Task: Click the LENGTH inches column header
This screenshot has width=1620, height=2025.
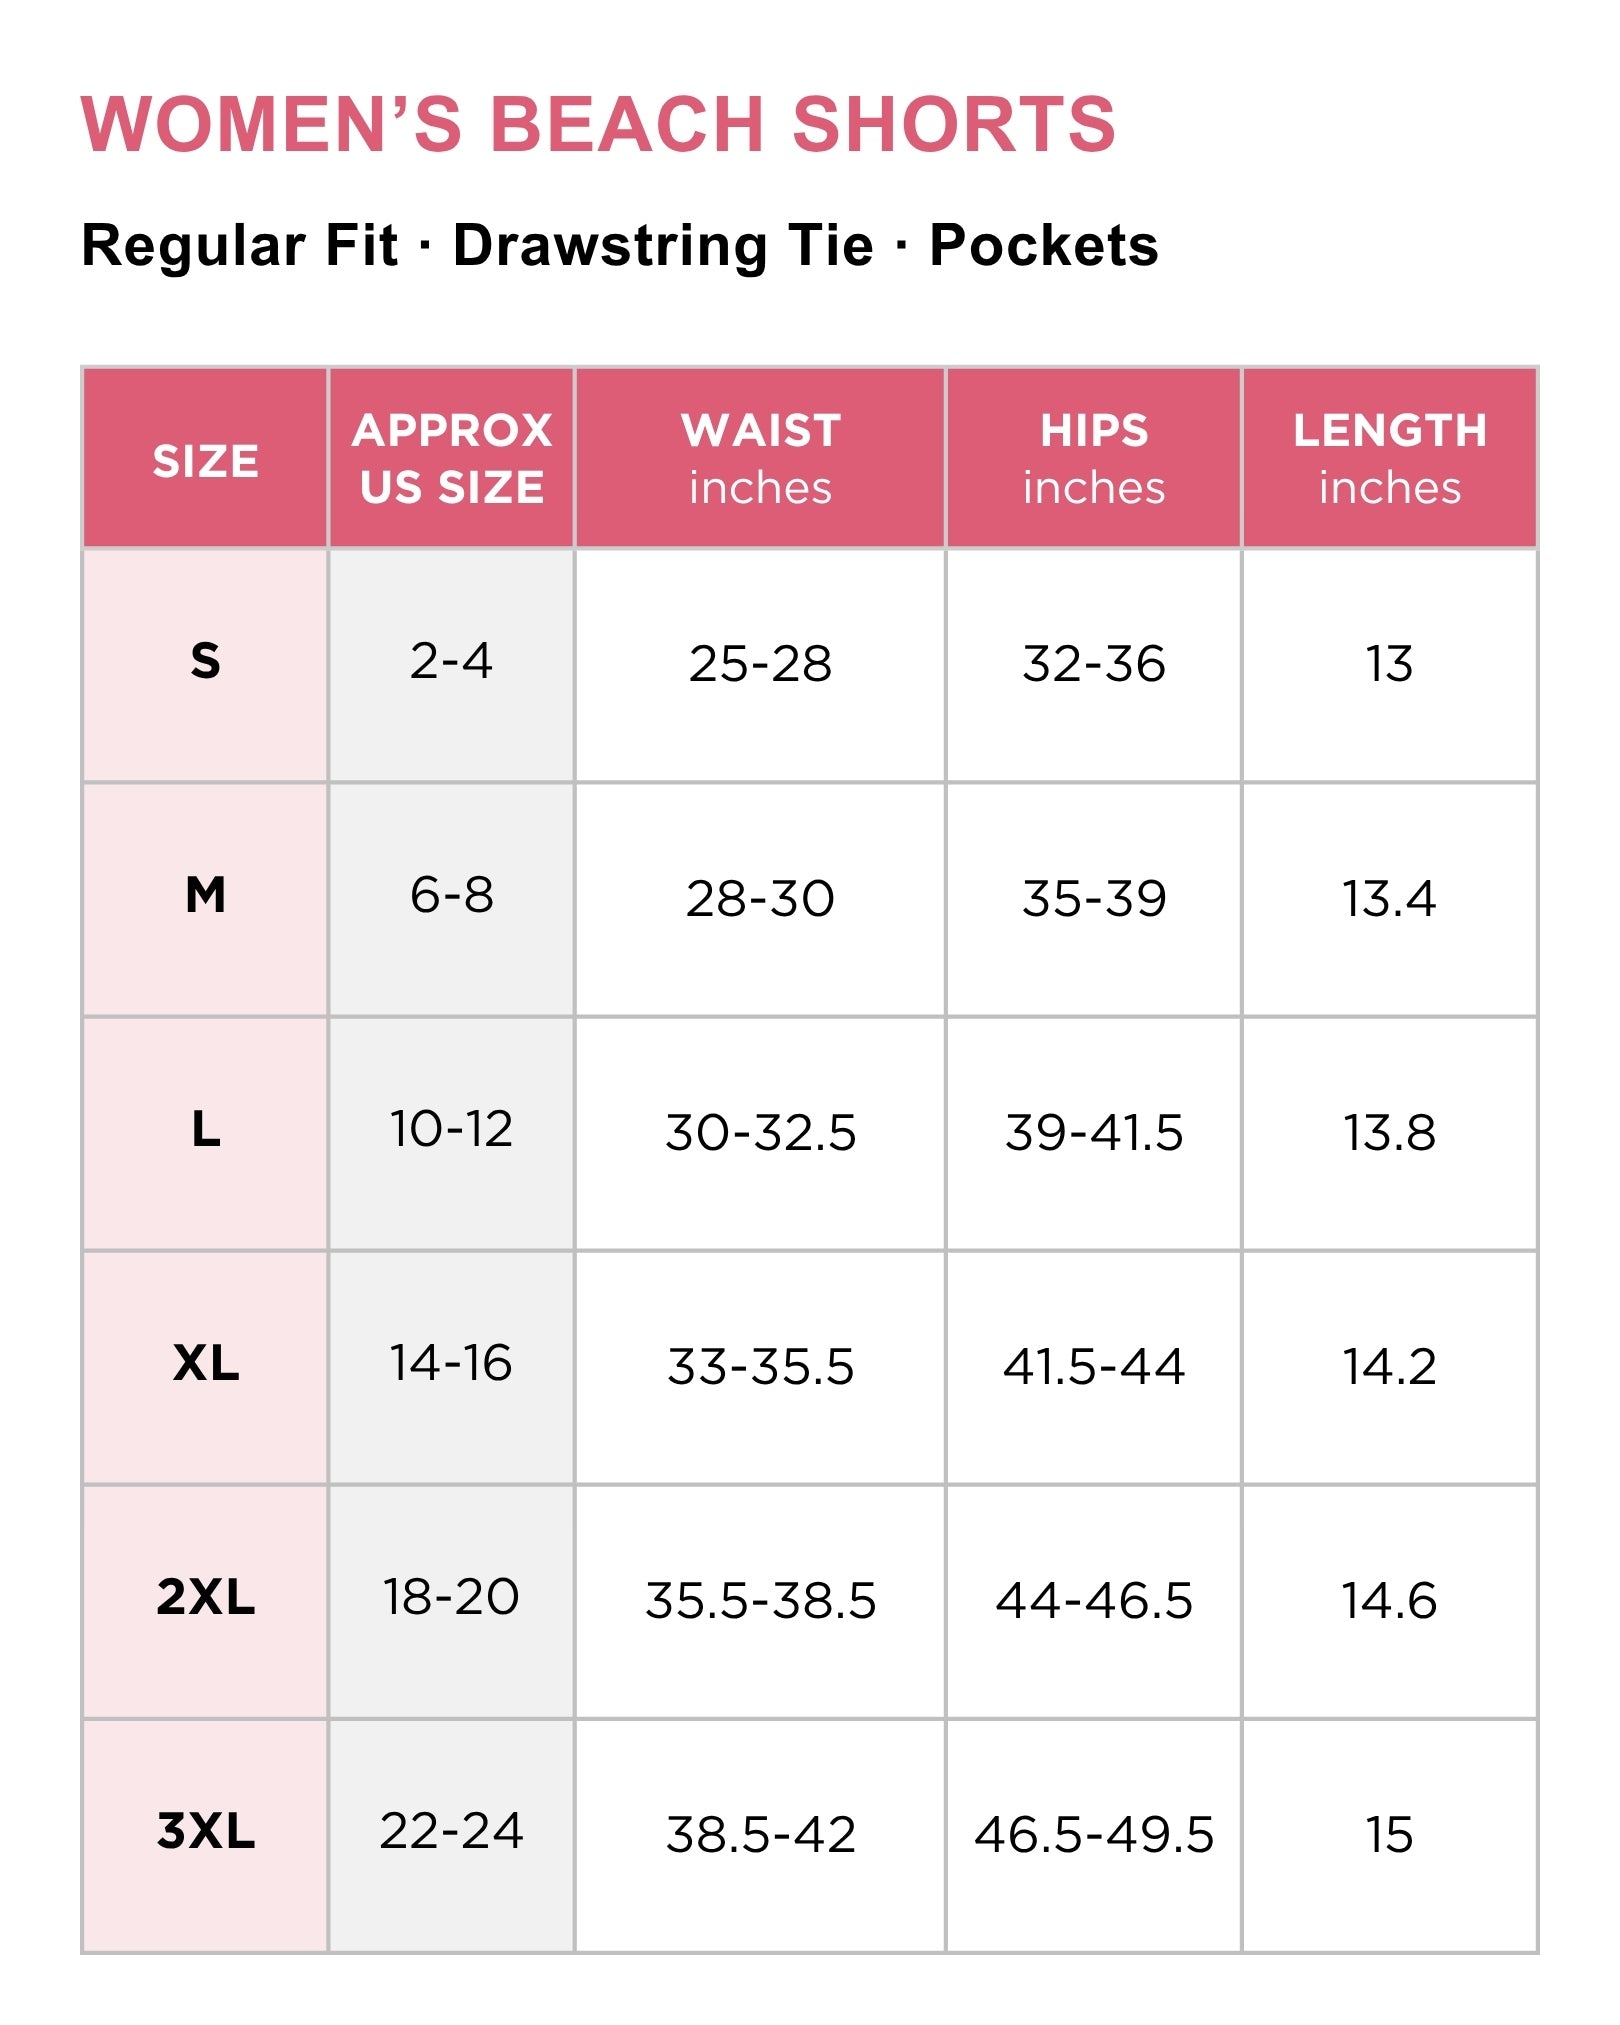Action: pos(1390,459)
